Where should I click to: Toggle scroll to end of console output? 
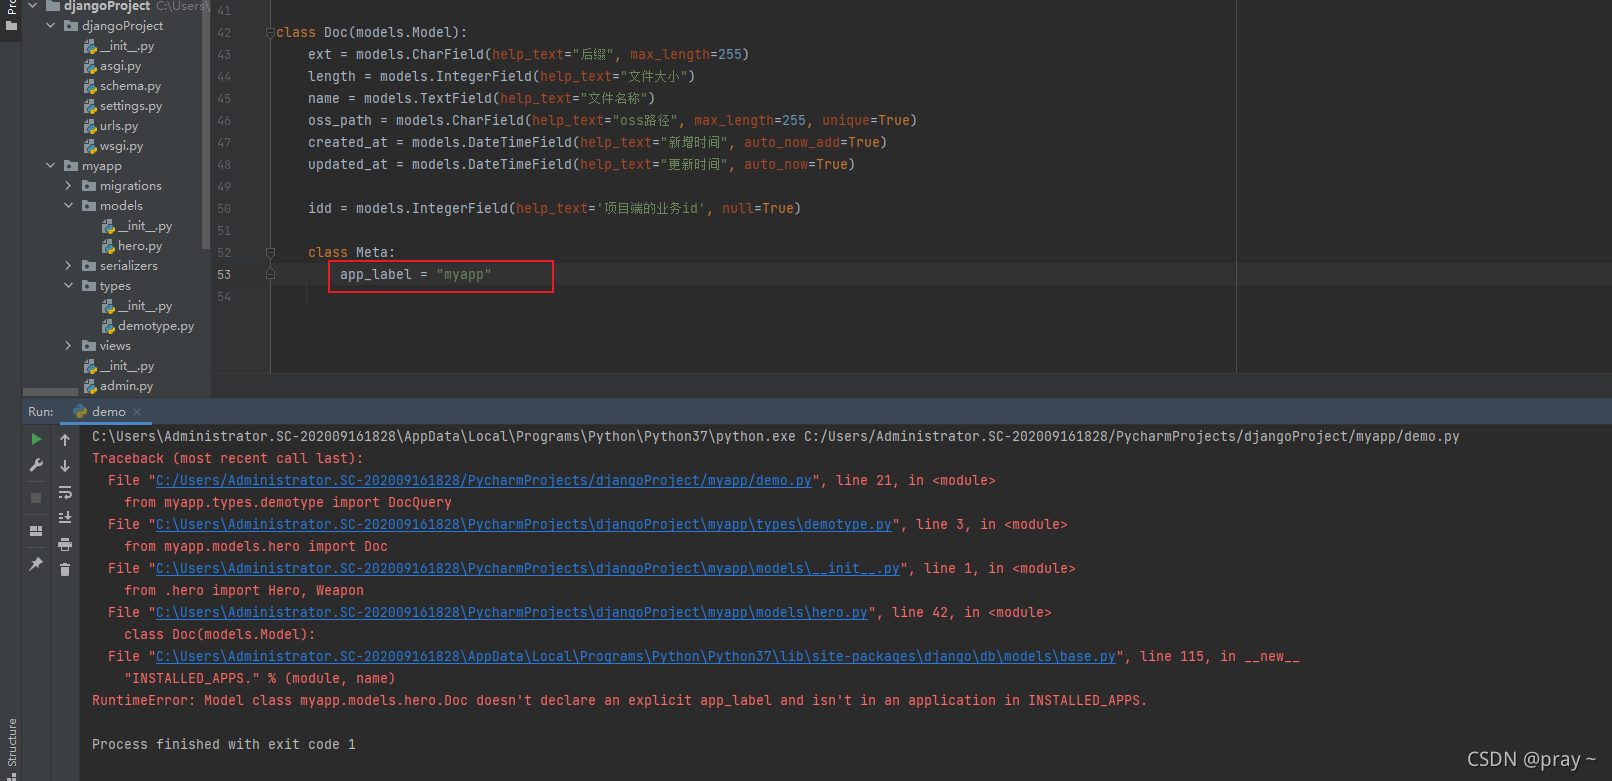tap(65, 518)
